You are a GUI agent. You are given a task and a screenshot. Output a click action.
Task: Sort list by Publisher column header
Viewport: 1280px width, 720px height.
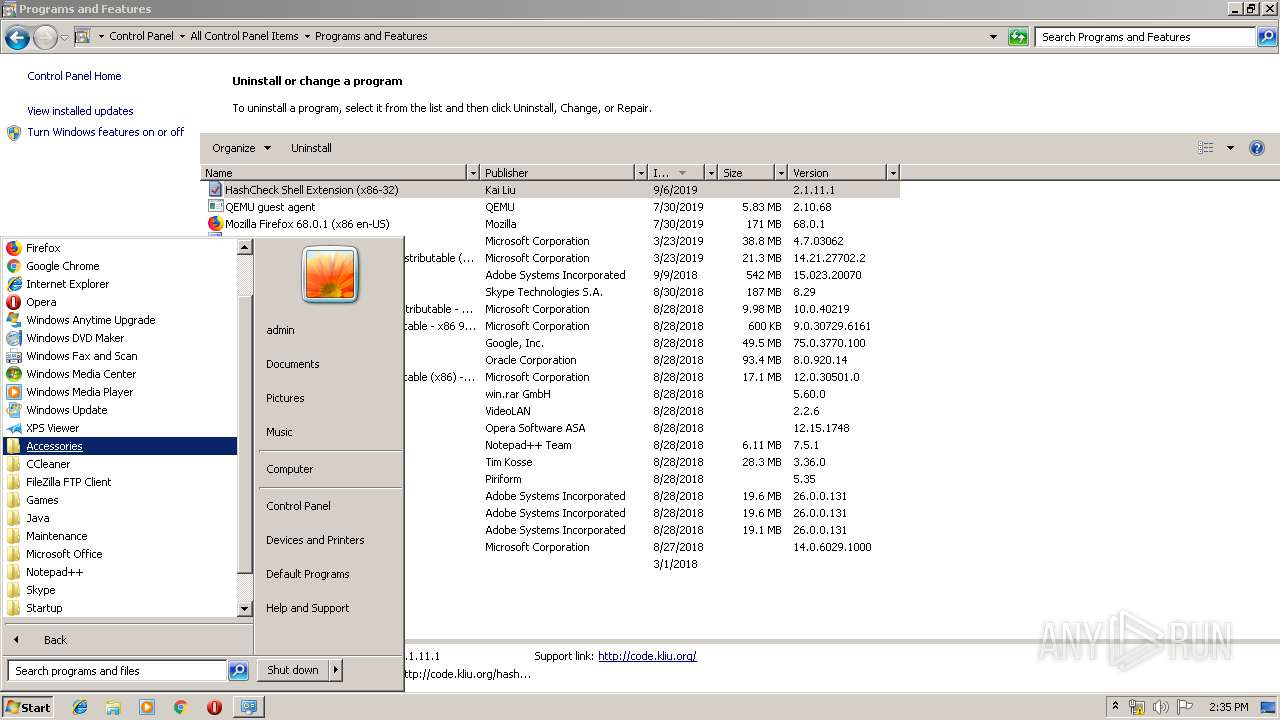point(557,173)
